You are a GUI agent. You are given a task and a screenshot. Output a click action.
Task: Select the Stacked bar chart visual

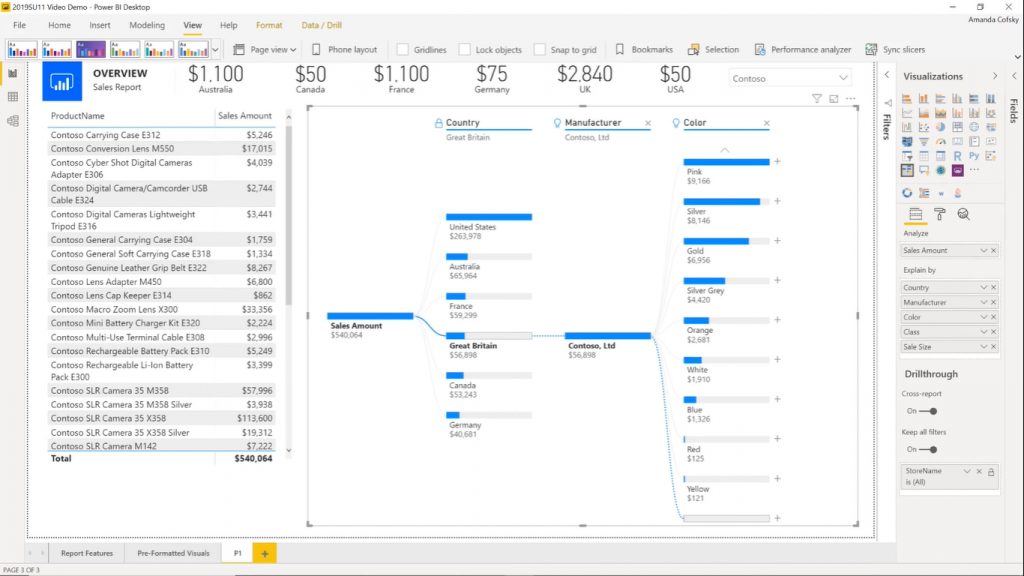point(909,97)
